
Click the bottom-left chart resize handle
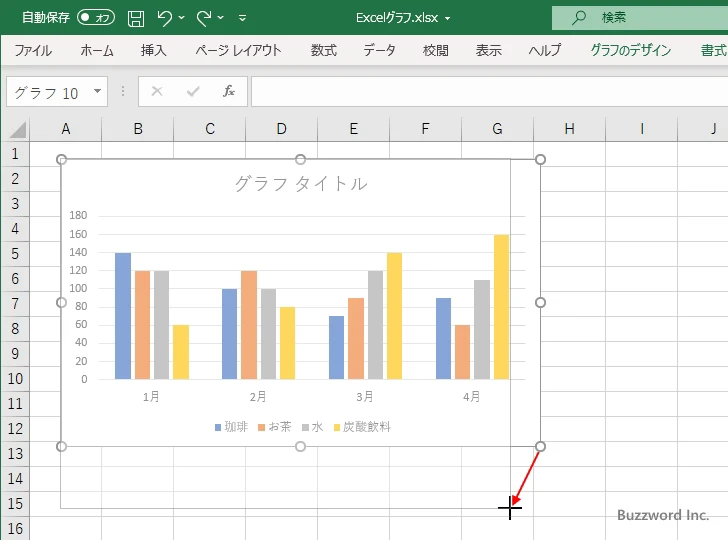[61, 447]
